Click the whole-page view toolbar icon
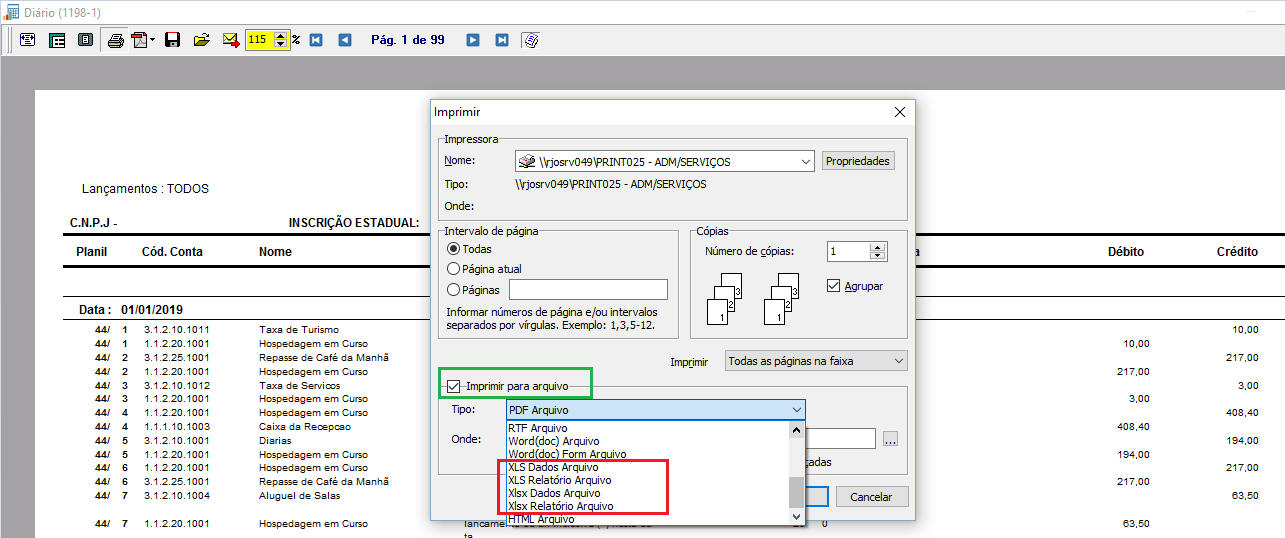This screenshot has height=538, width=1285. tap(85, 40)
